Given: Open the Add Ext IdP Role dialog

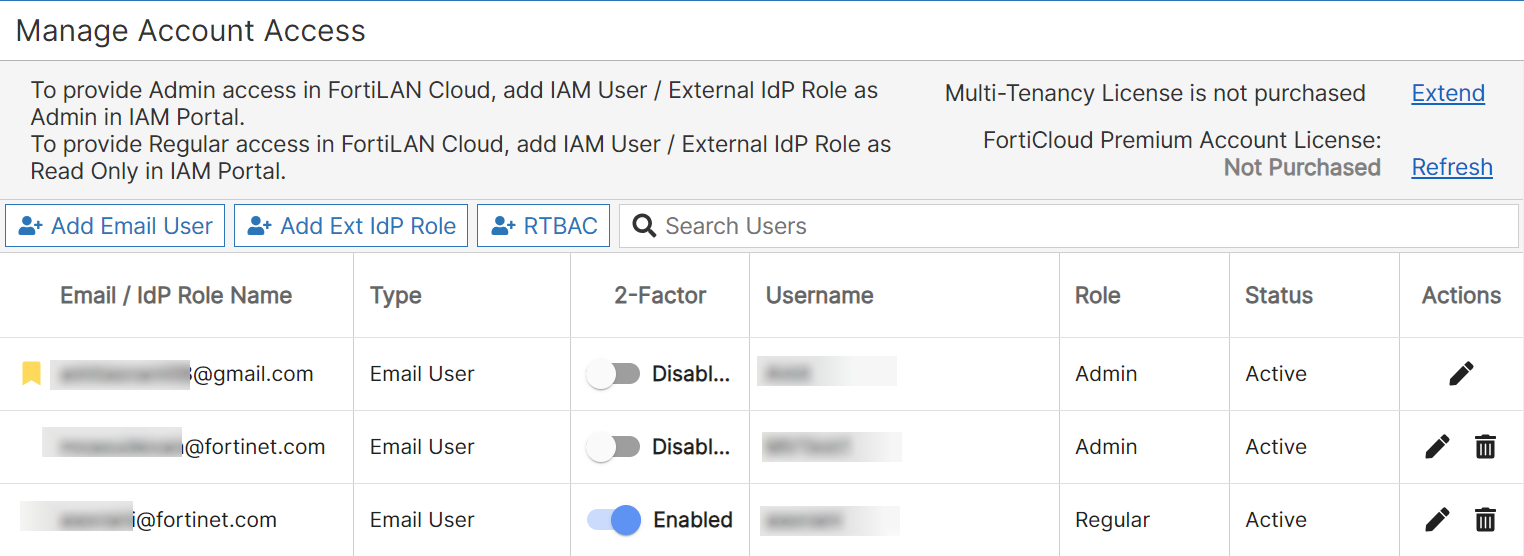Looking at the screenshot, I should tap(351, 226).
